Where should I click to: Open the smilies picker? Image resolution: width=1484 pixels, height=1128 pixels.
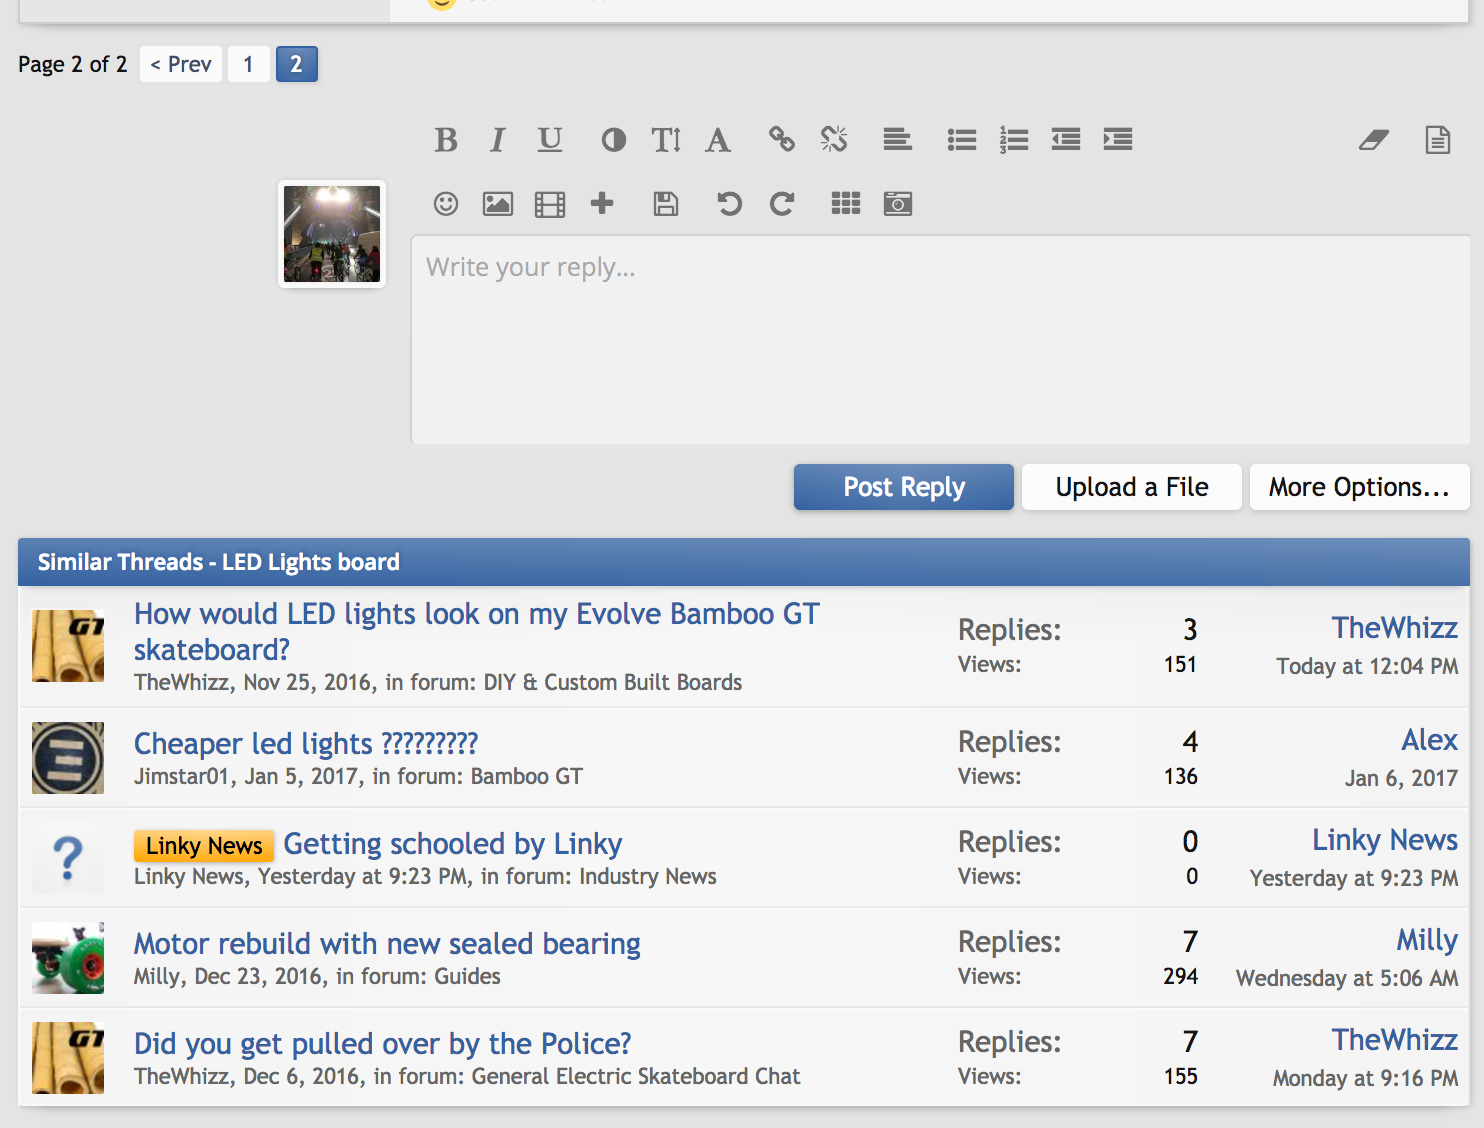click(x=446, y=204)
